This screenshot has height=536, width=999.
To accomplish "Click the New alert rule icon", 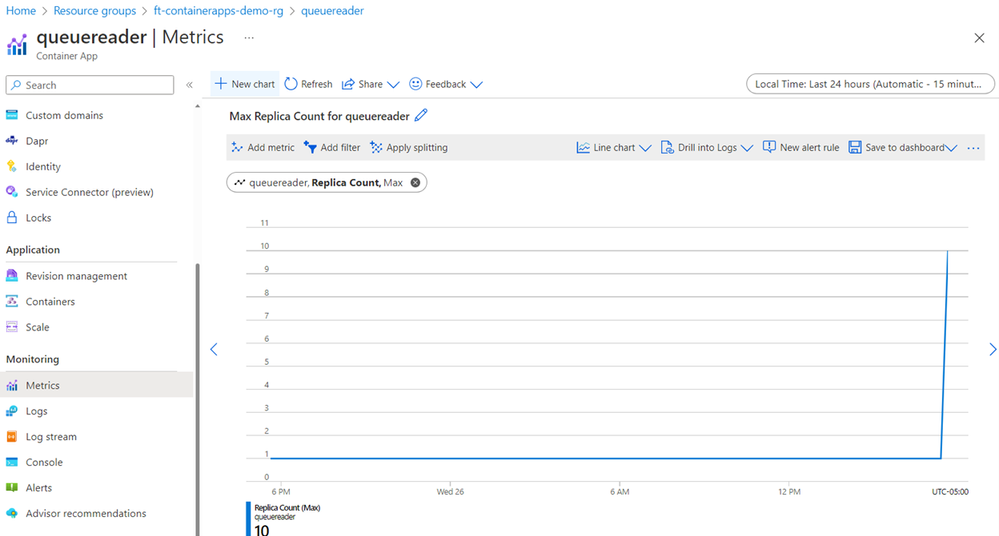I will click(x=769, y=147).
